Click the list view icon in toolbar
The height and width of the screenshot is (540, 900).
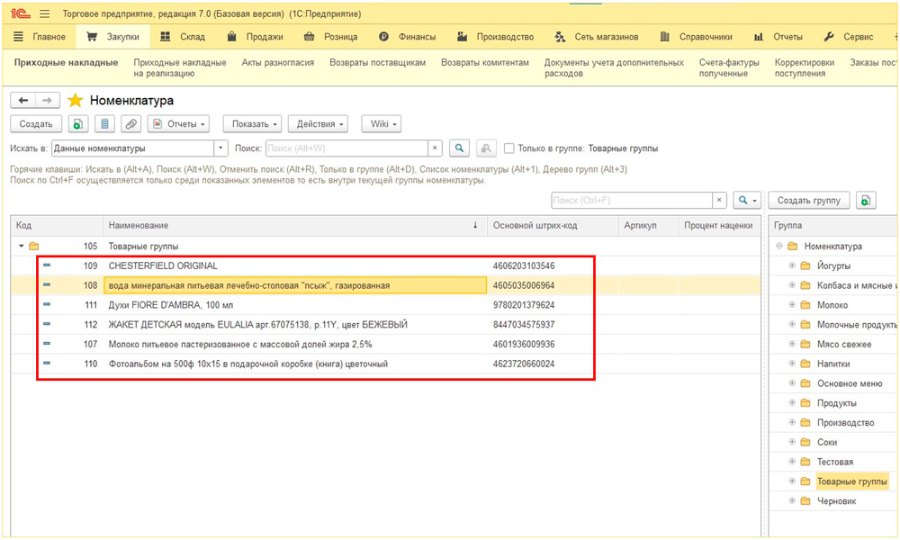(x=104, y=124)
